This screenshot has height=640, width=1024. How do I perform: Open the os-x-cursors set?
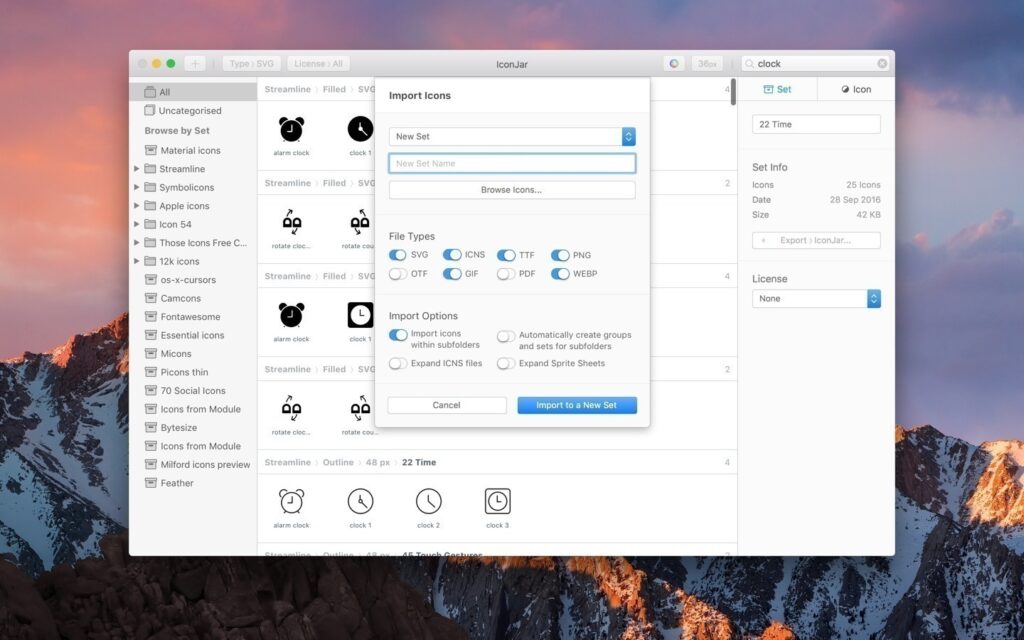pyautogui.click(x=188, y=280)
